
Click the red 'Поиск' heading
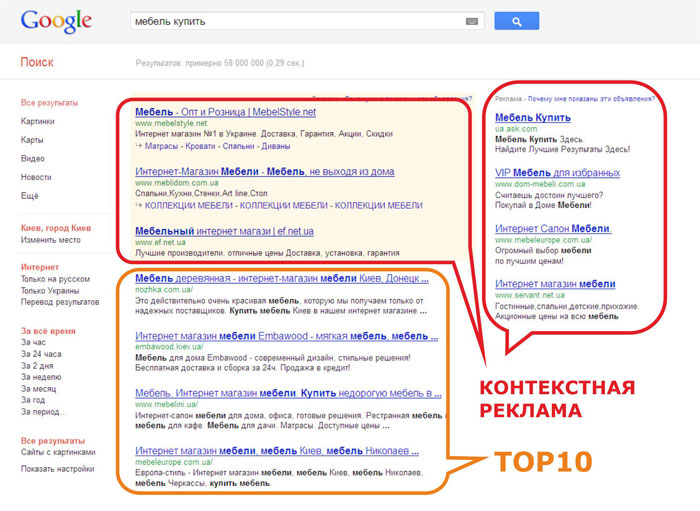click(37, 62)
